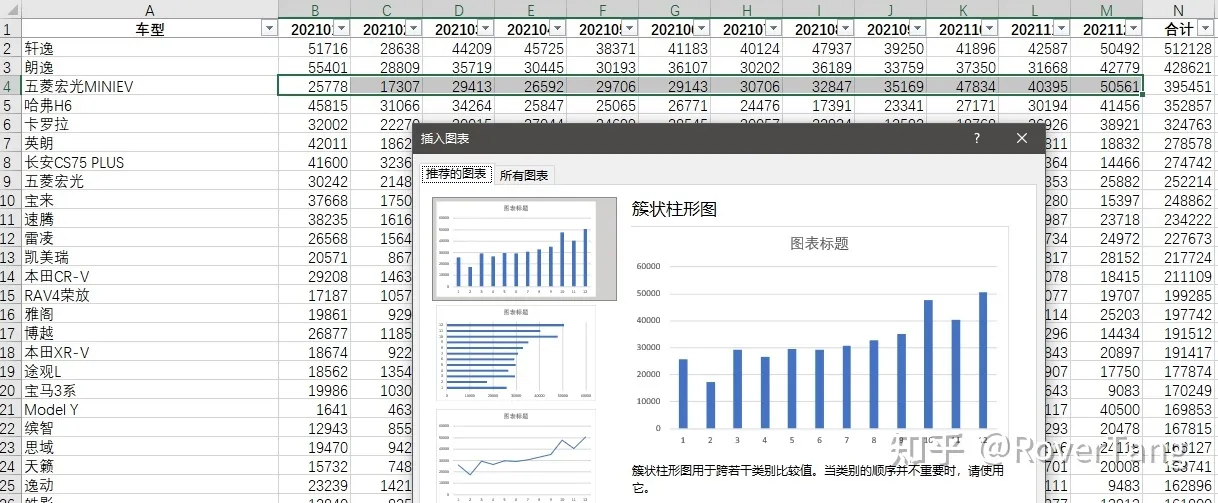The height and width of the screenshot is (503, 1218).
Task: Switch to the 所有图表 tab
Action: point(524,175)
